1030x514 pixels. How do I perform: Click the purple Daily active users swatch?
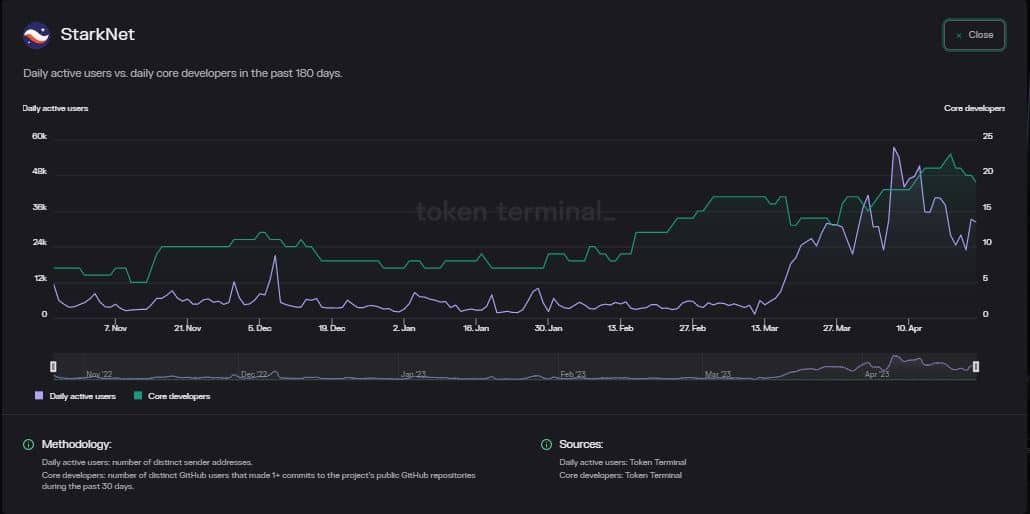[x=39, y=396]
